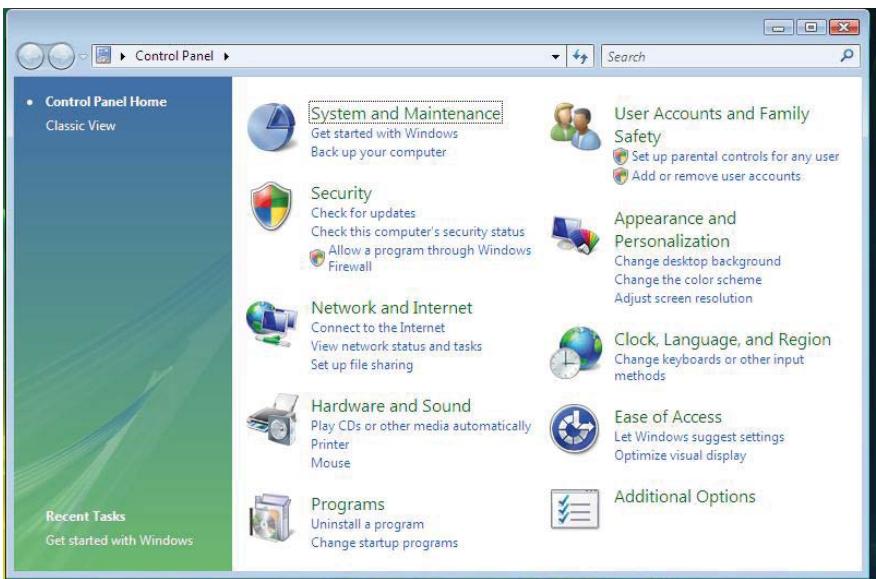Click the Programs disc box icon
This screenshot has width=876, height=579.
click(x=272, y=518)
